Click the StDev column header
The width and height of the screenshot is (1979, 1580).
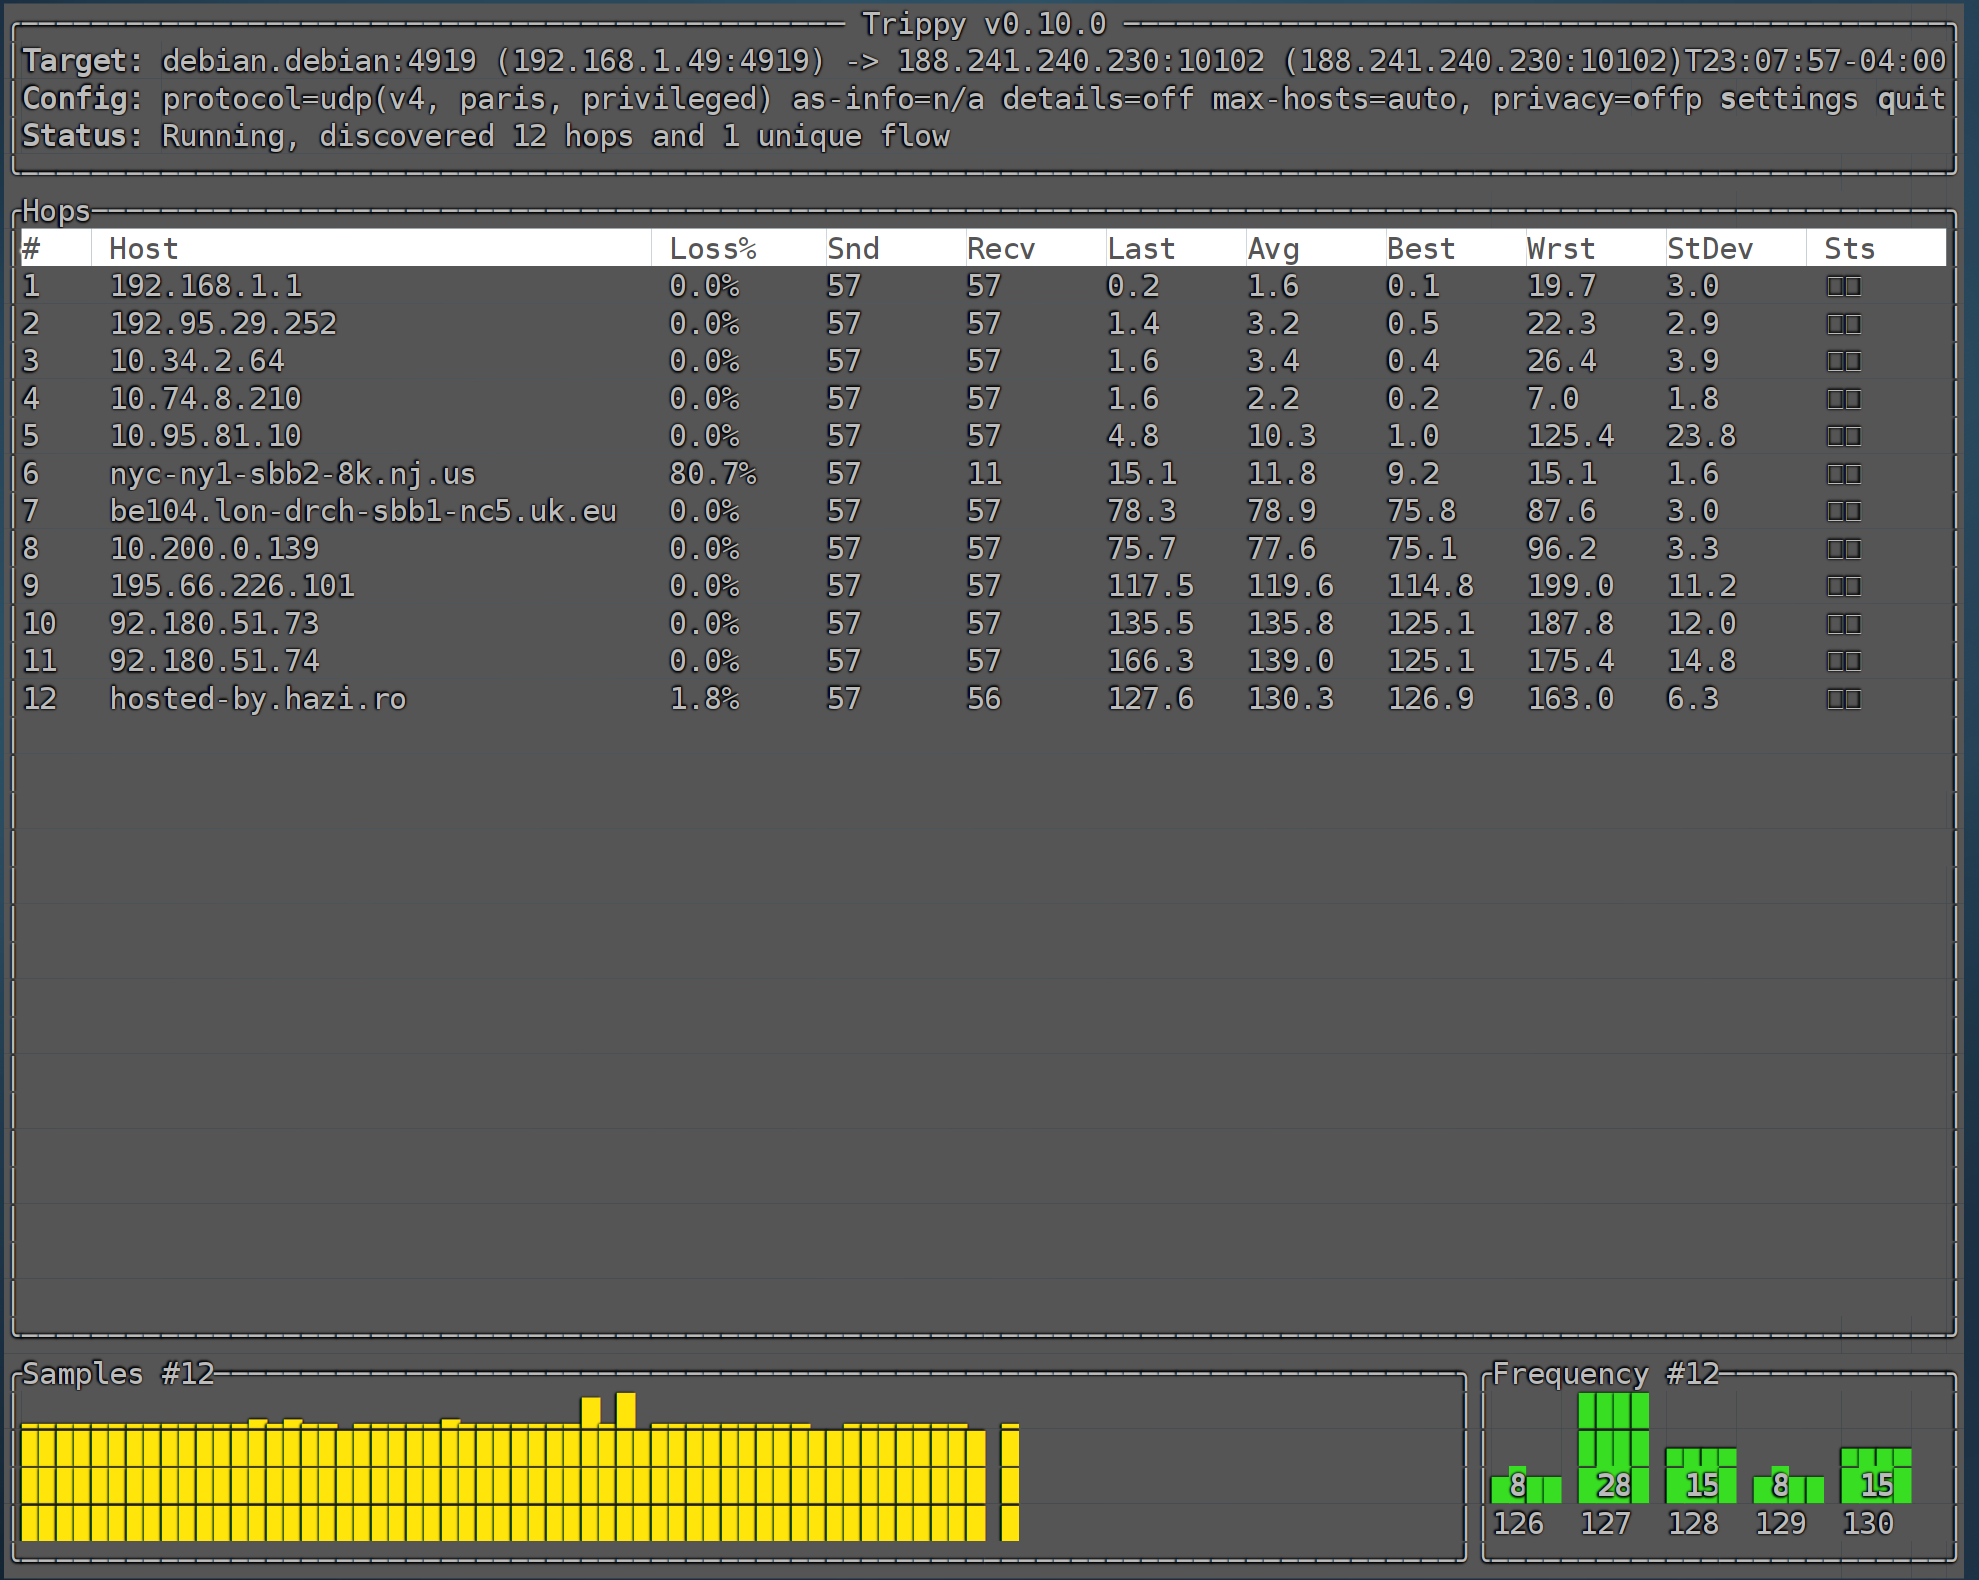pos(1709,249)
